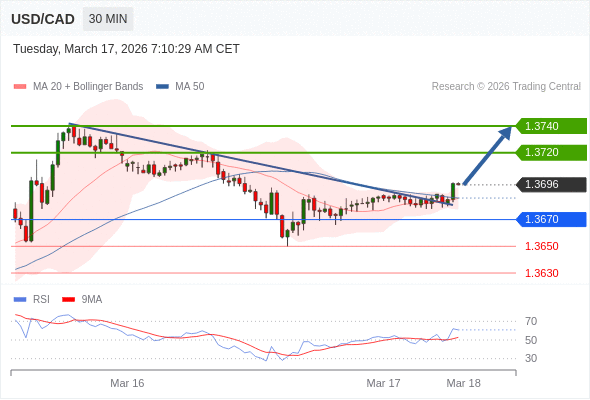
Task: Select the 30 MIN timeframe badge
Action: click(x=108, y=19)
